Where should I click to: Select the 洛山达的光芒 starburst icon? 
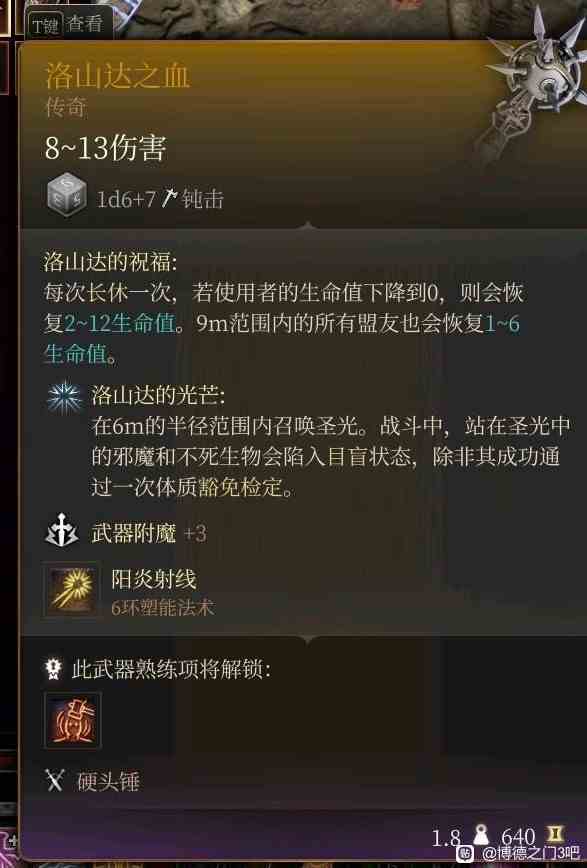(x=64, y=397)
